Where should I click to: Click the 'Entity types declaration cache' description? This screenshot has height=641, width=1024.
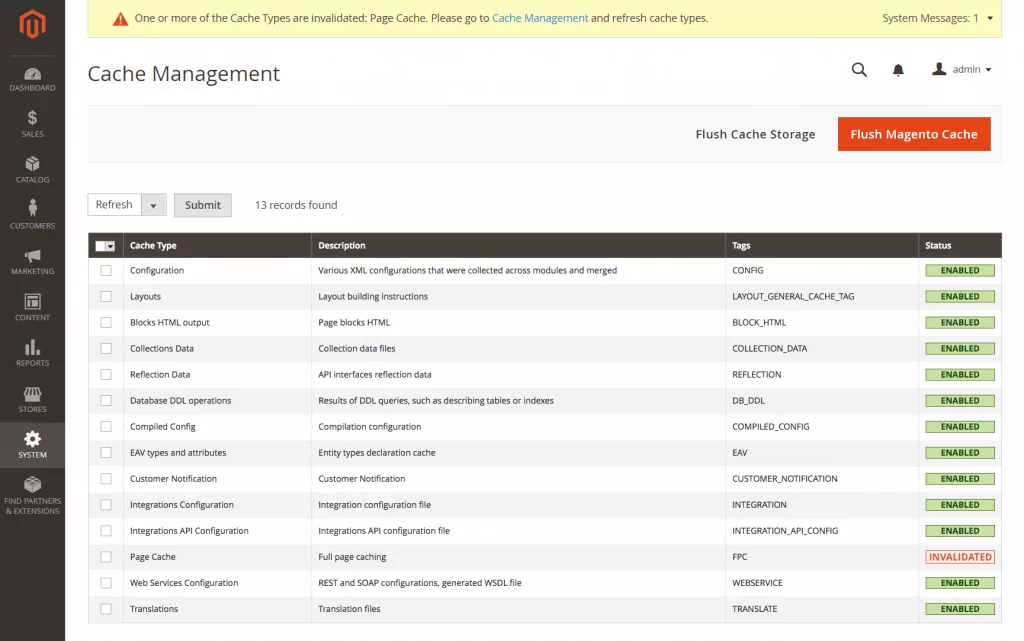pos(377,453)
